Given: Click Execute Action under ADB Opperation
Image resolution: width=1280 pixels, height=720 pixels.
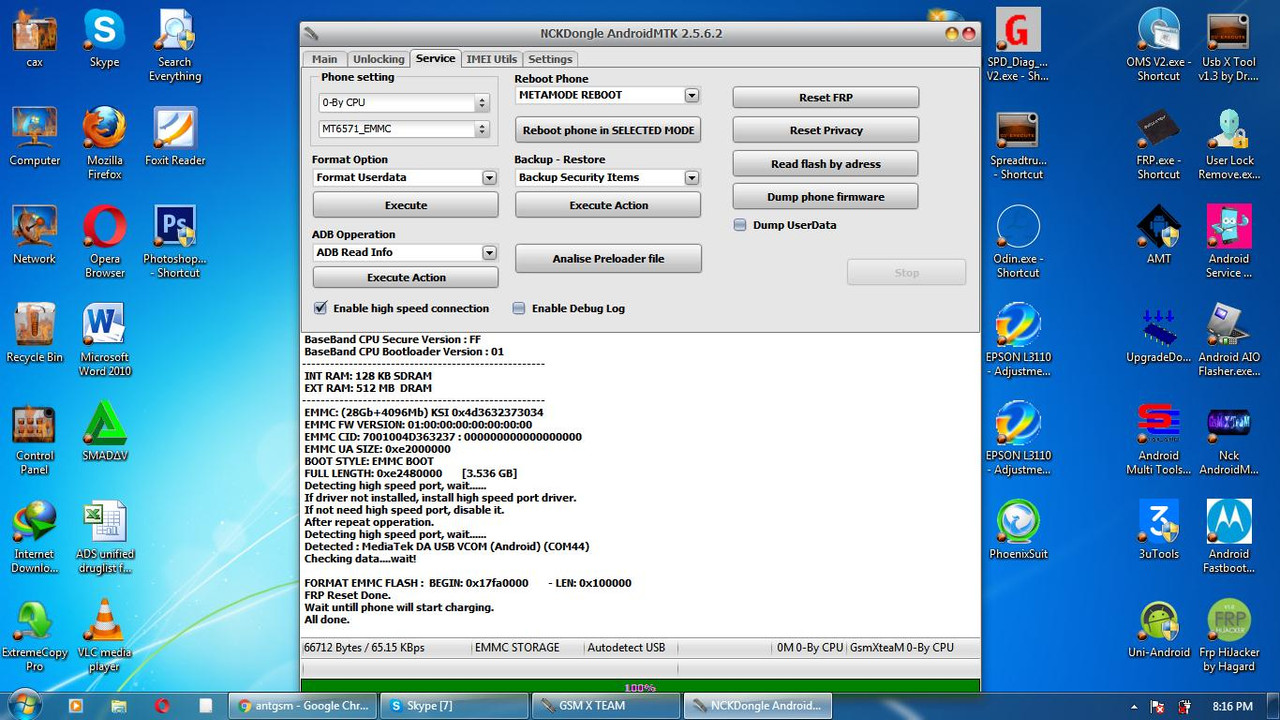Looking at the screenshot, I should click(406, 277).
